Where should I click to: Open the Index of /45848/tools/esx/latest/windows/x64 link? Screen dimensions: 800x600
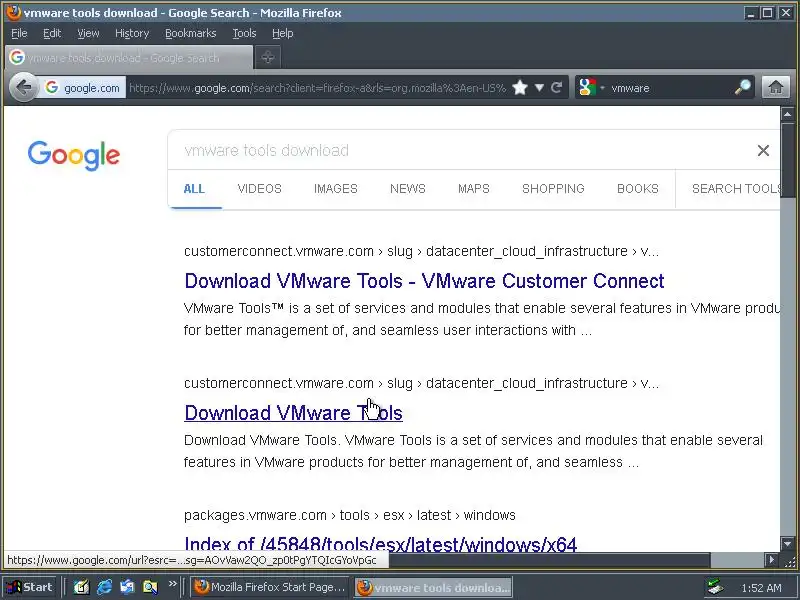[x=380, y=544]
